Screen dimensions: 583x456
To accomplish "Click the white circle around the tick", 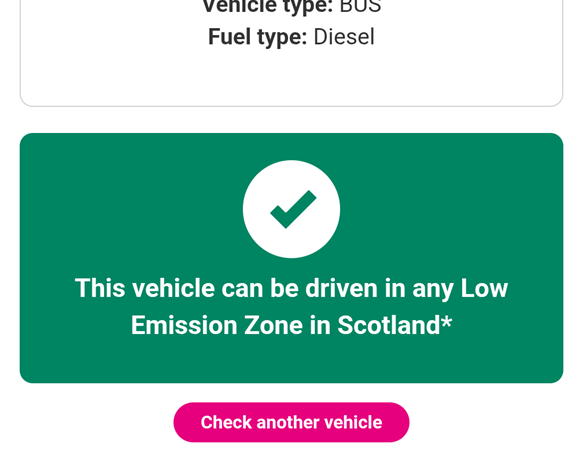I will point(292,209).
